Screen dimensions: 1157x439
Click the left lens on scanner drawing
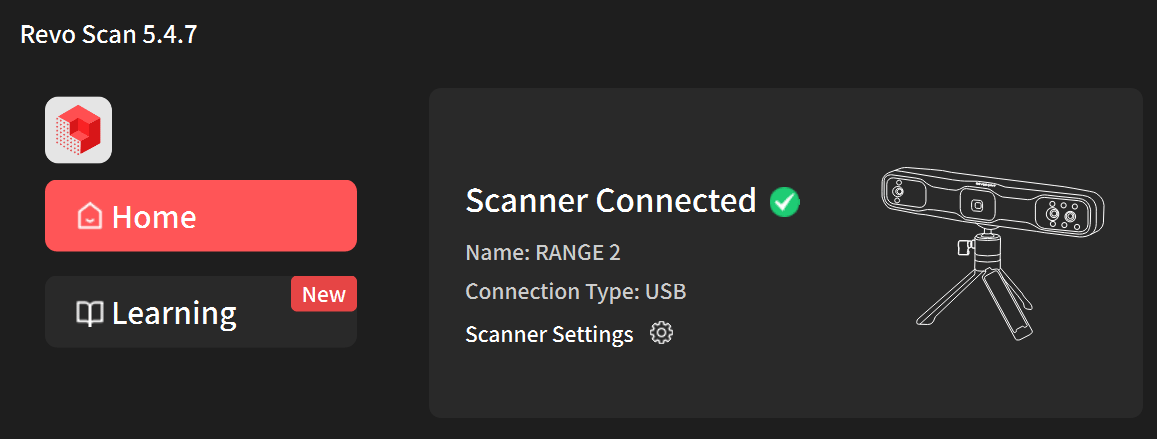point(898,191)
